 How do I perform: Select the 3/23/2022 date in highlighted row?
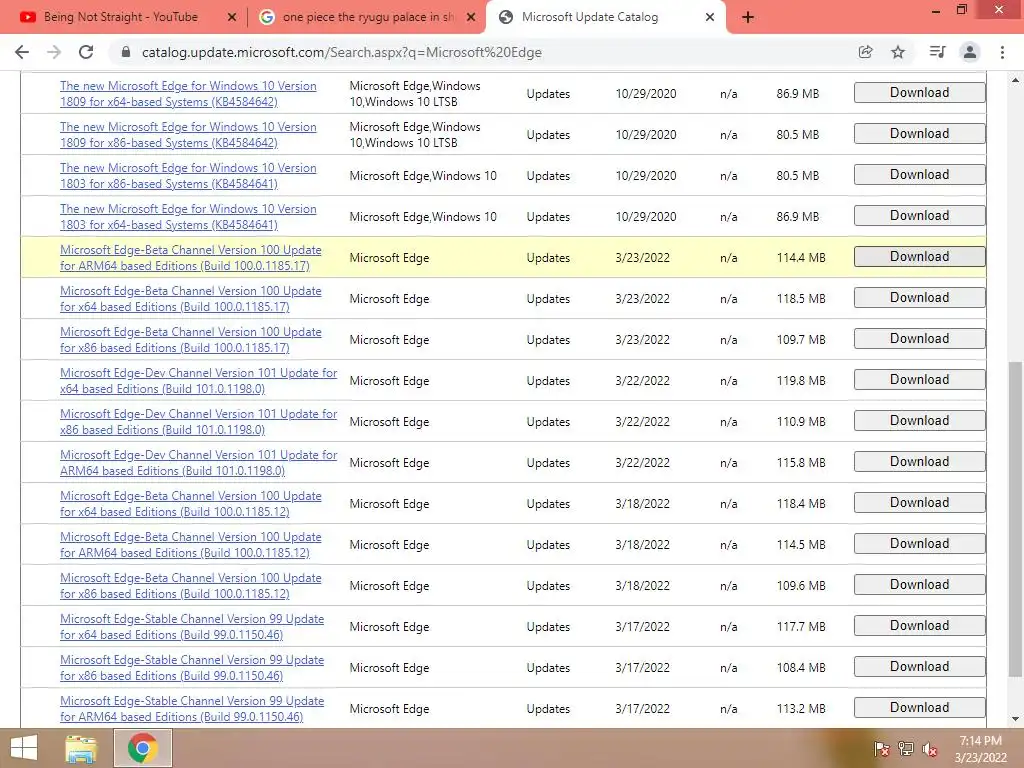click(x=643, y=258)
